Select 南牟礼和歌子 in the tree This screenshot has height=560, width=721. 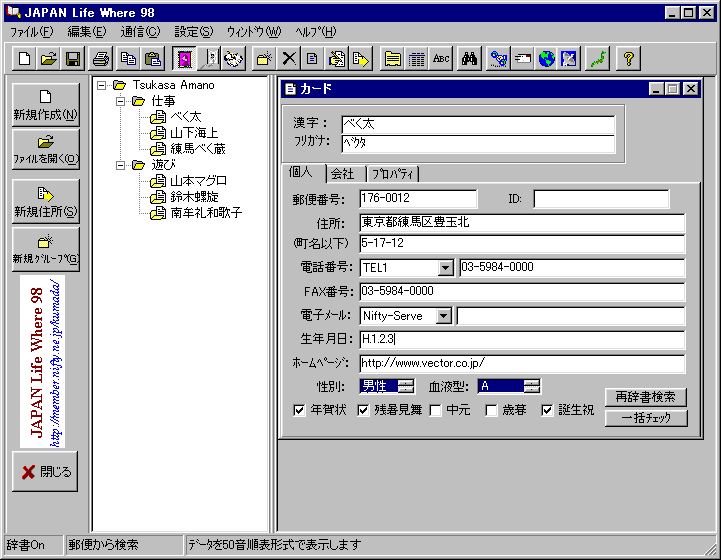[206, 213]
